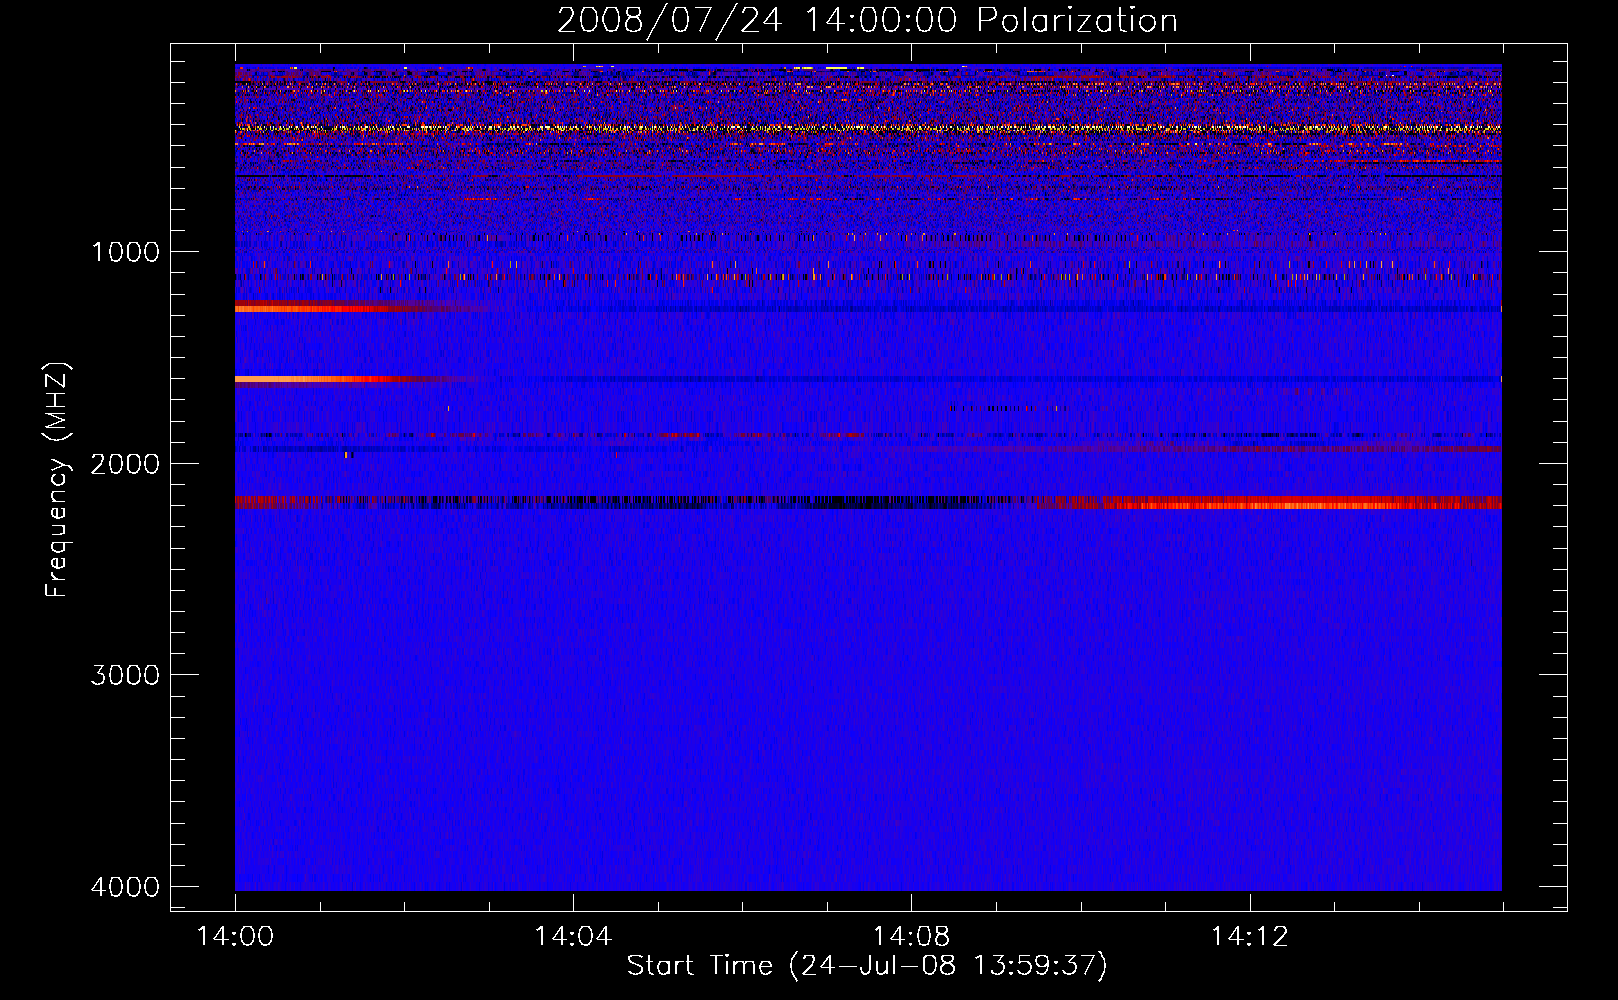Screen dimensions: 1618x1000
Task: Click the 2000 frequency tick label
Action: 125,463
